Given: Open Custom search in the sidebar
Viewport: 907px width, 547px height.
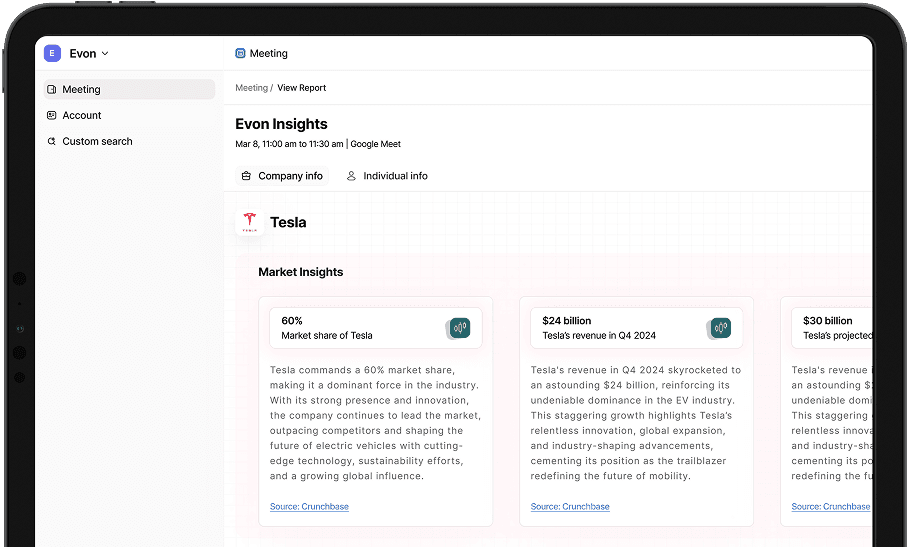Looking at the screenshot, I should point(130,141).
